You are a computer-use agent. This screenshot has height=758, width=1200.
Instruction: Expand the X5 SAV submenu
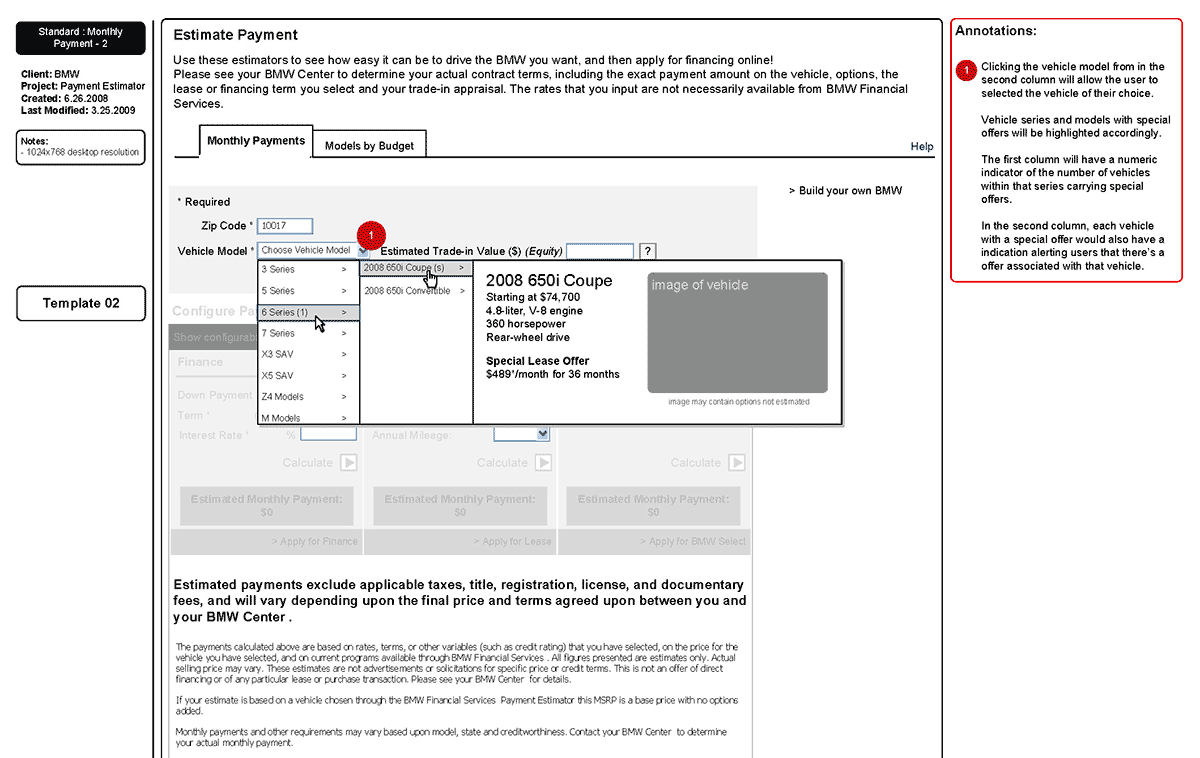(307, 376)
